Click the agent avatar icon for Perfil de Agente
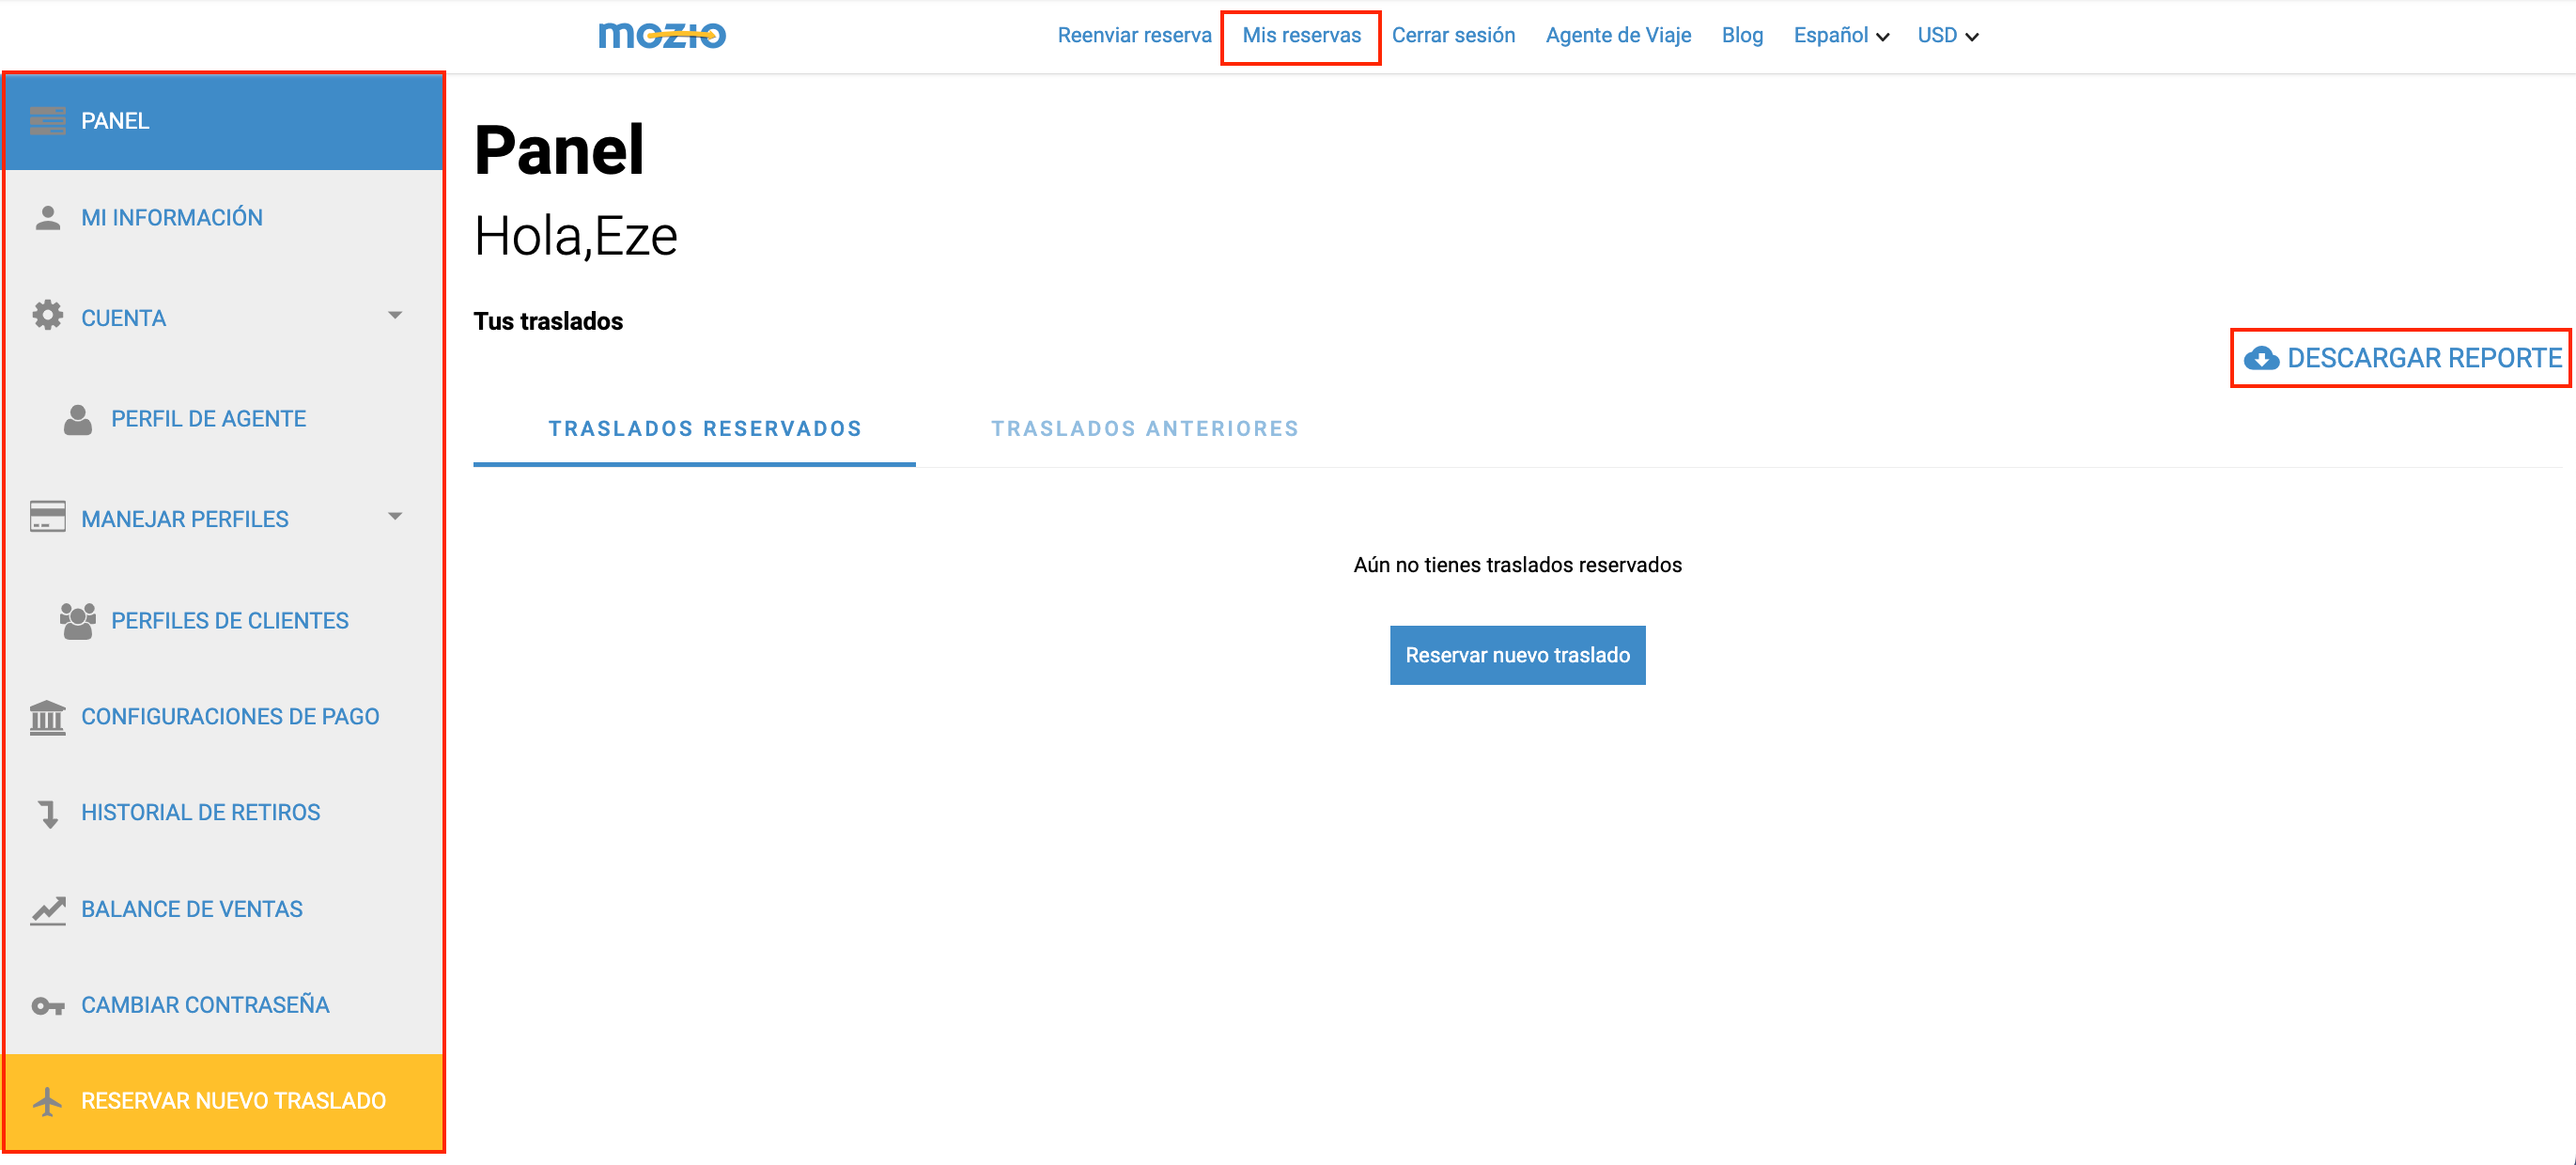 [x=78, y=419]
